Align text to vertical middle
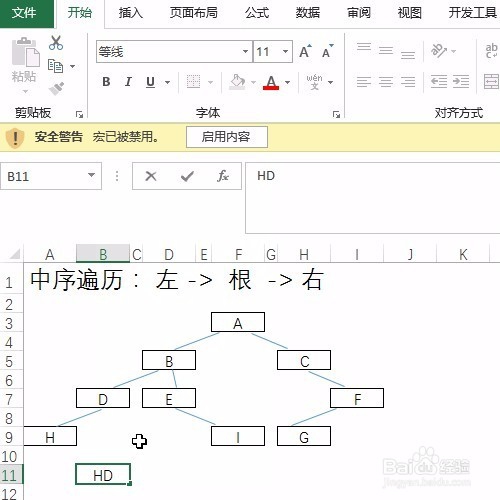The height and width of the screenshot is (500, 500). click(x=386, y=51)
